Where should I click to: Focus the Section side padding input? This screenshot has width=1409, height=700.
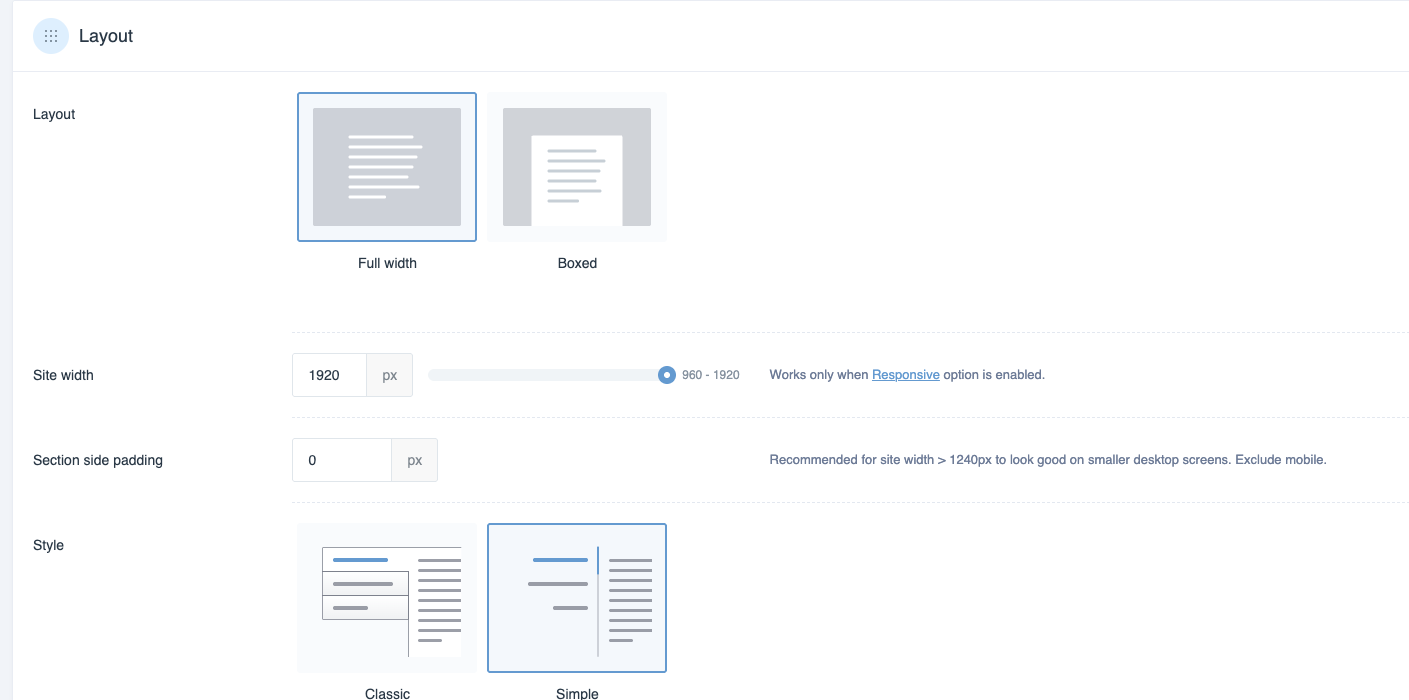coord(342,460)
